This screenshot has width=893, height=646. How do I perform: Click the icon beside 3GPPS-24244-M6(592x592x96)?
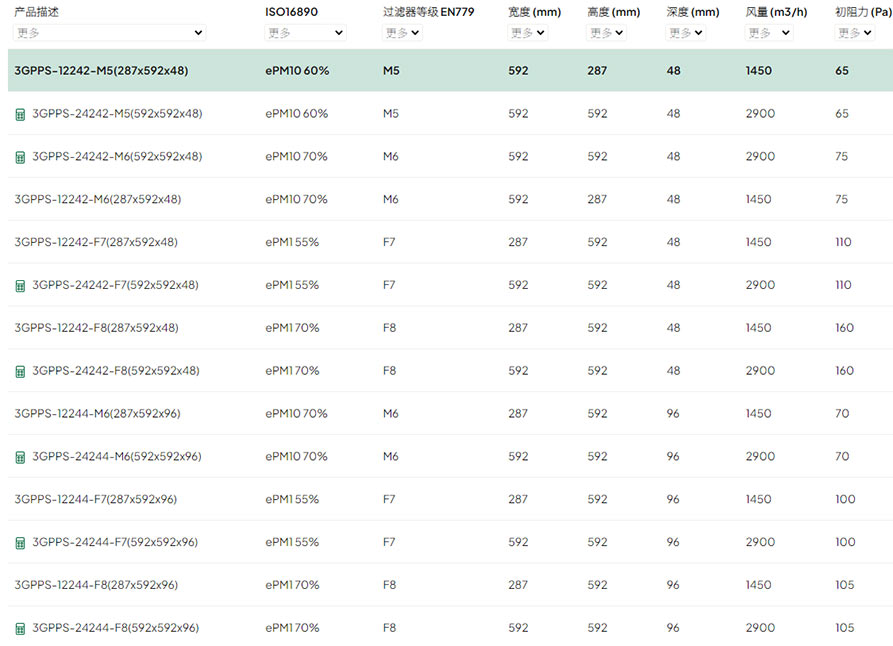coord(20,457)
